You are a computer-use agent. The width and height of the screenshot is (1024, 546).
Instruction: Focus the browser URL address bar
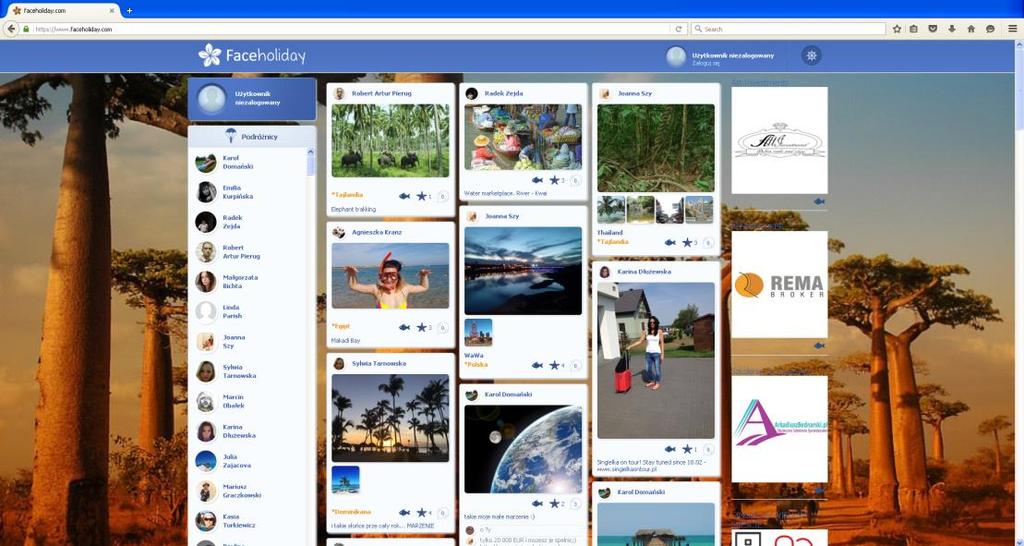(351, 29)
